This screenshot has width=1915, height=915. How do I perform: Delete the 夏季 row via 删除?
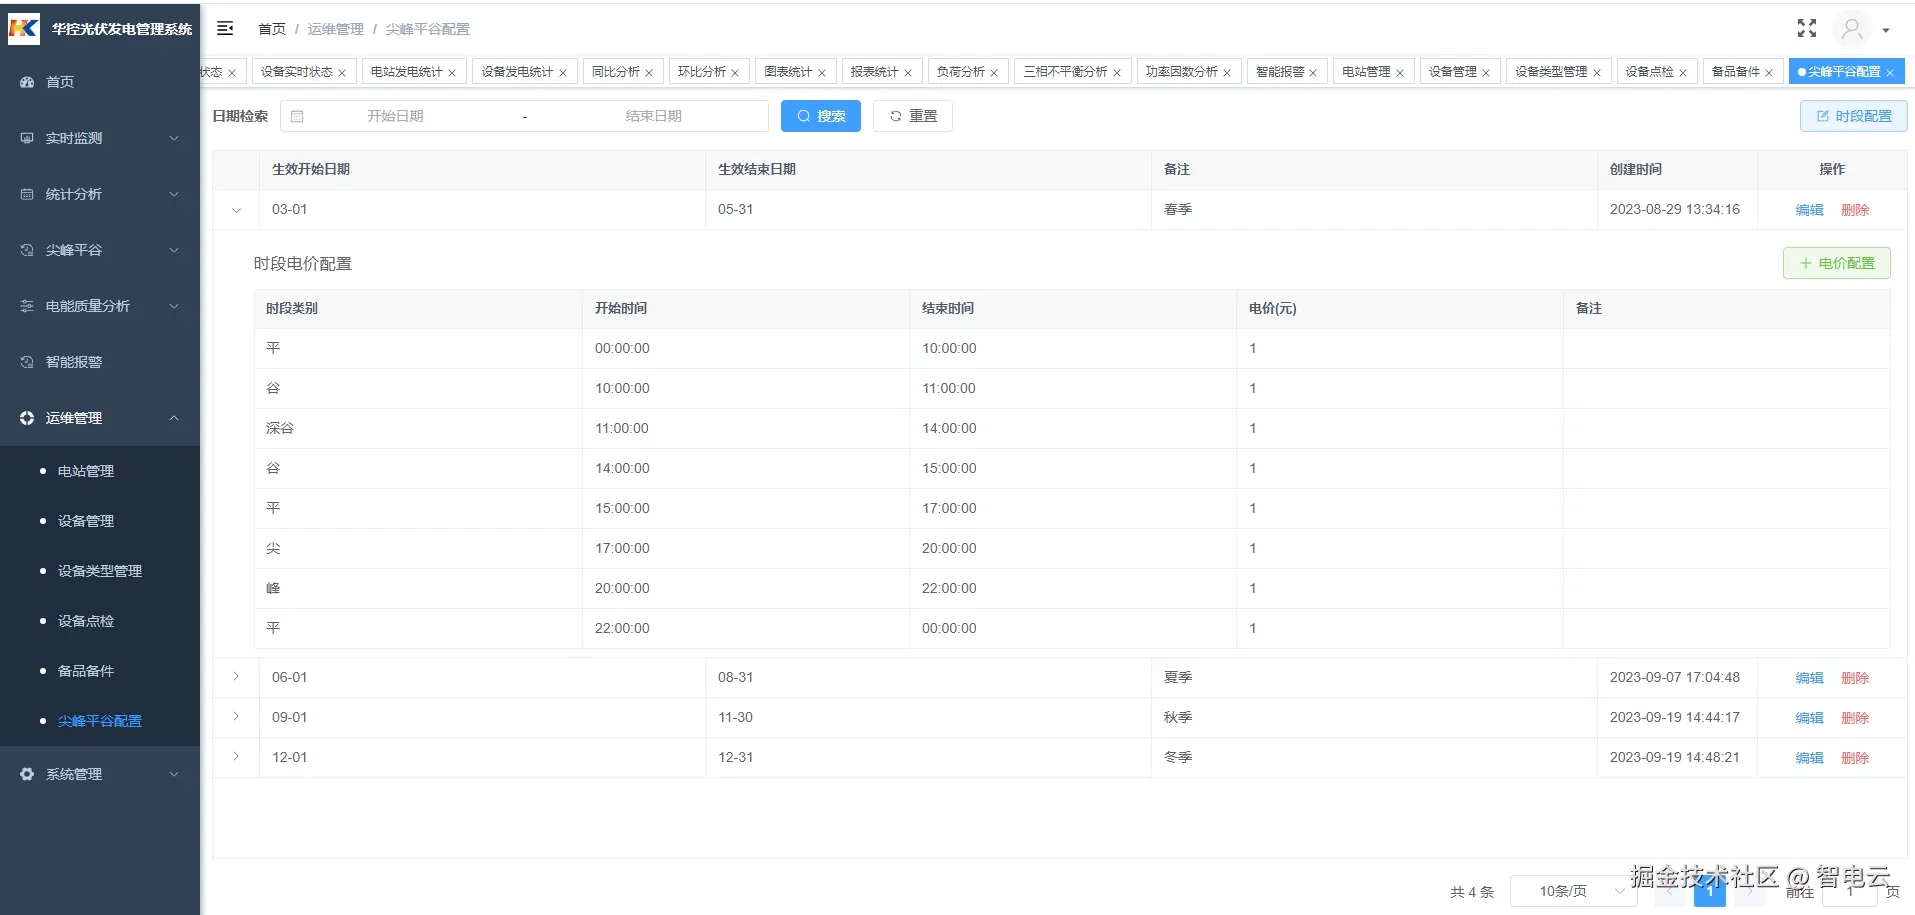coord(1855,678)
